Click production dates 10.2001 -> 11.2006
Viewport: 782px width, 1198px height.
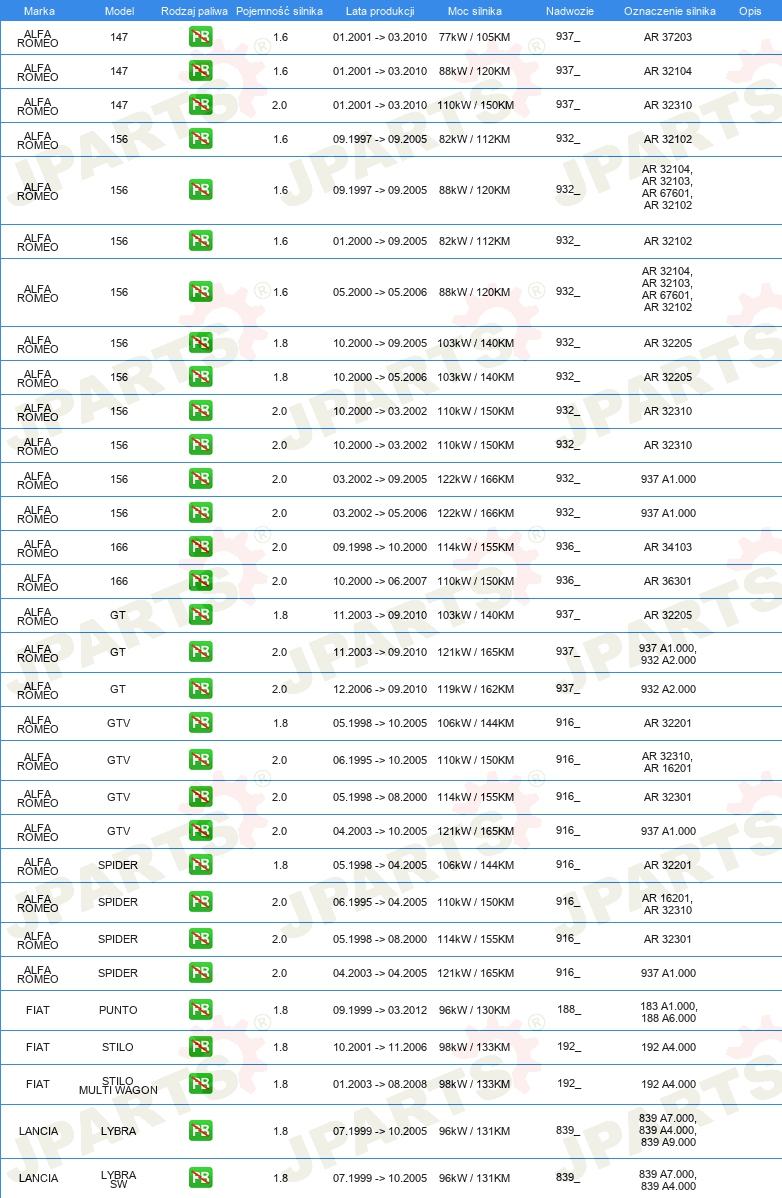[380, 1047]
